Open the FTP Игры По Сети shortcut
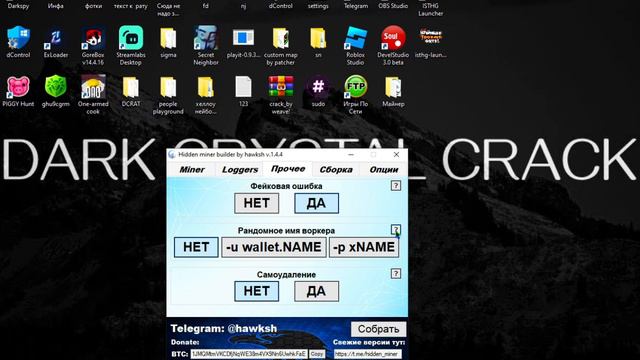640x360 pixels. 356,87
